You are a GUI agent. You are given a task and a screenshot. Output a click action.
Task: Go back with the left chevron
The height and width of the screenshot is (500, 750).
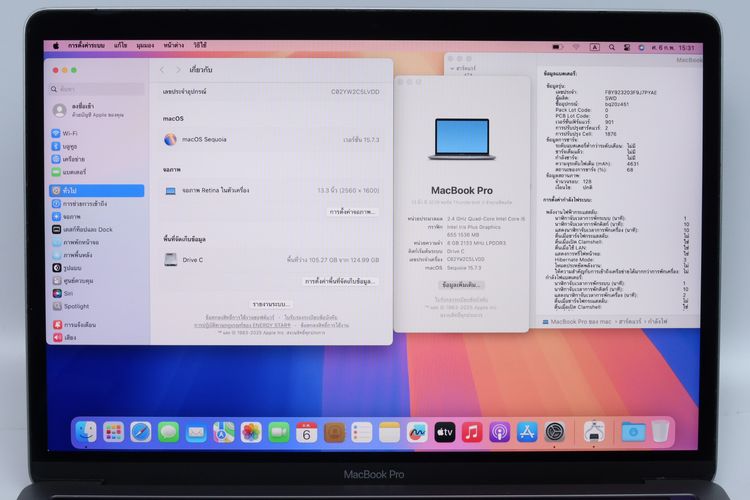[x=162, y=70]
